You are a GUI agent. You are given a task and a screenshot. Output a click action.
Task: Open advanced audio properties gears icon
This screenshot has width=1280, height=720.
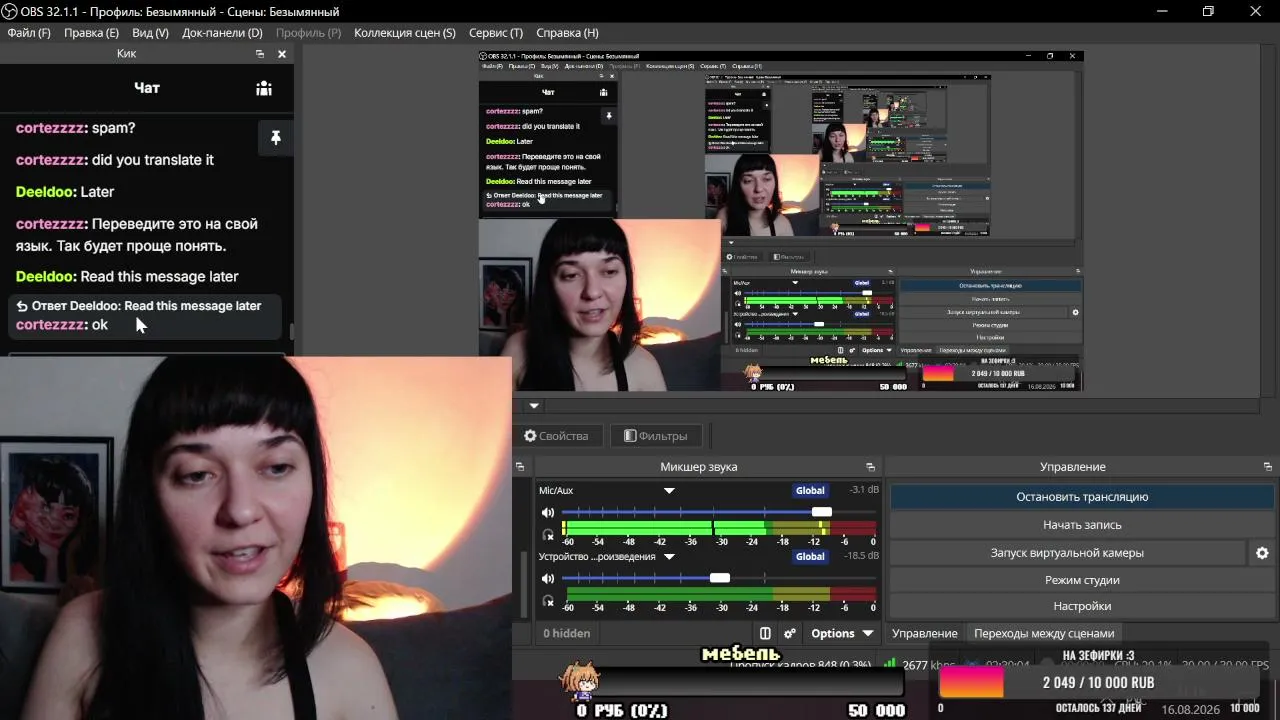790,633
